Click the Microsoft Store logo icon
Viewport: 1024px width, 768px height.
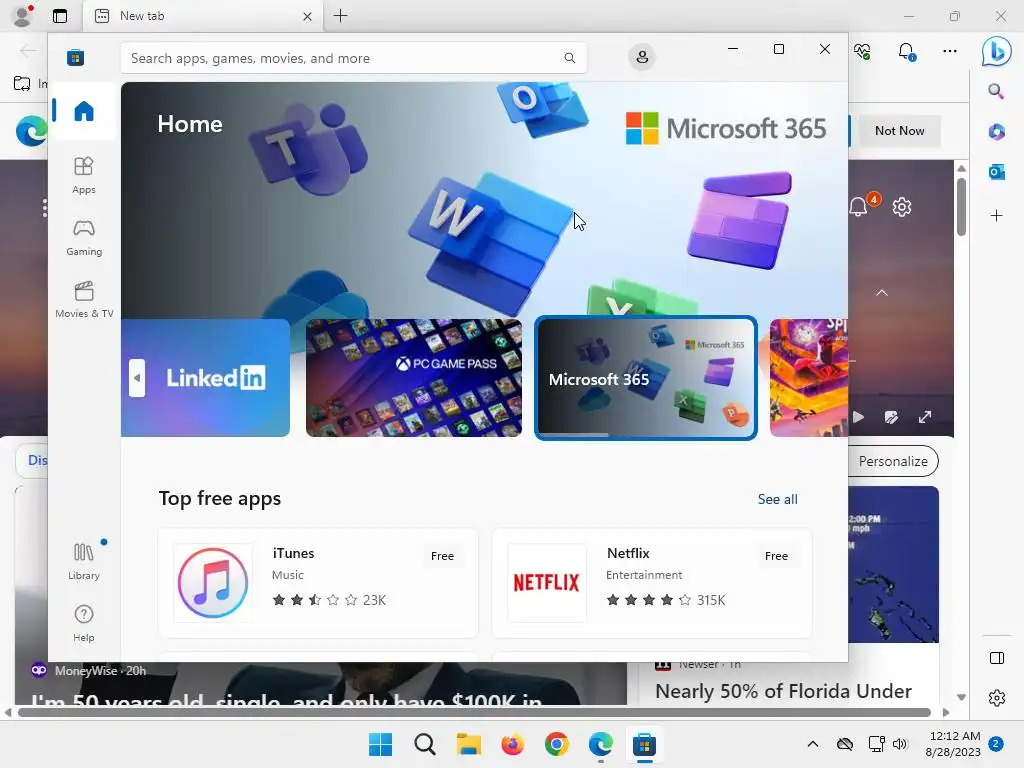coord(75,57)
